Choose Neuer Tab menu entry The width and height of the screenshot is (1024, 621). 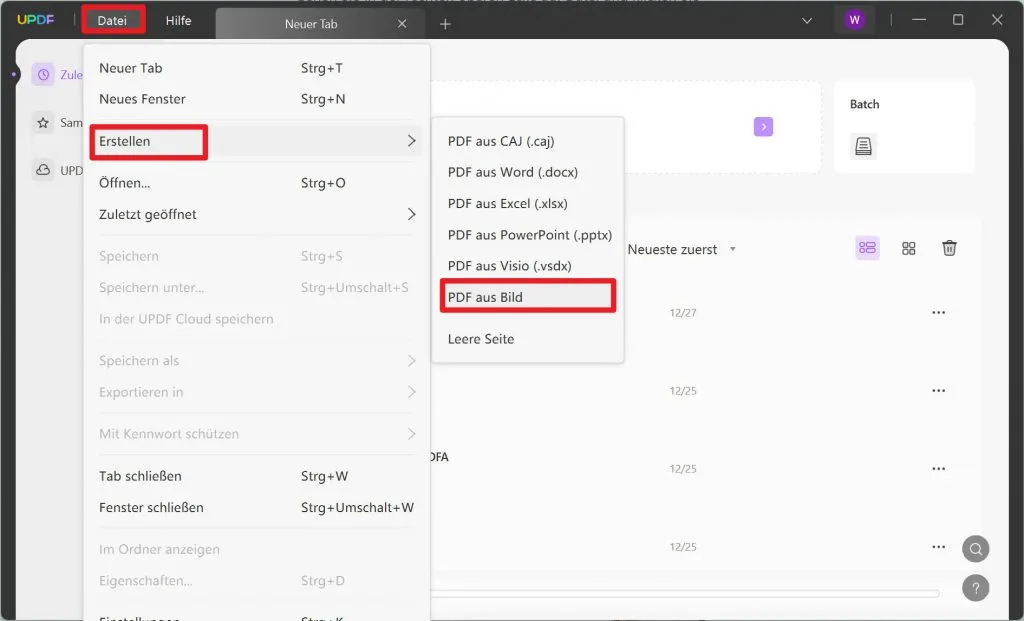tap(257, 68)
